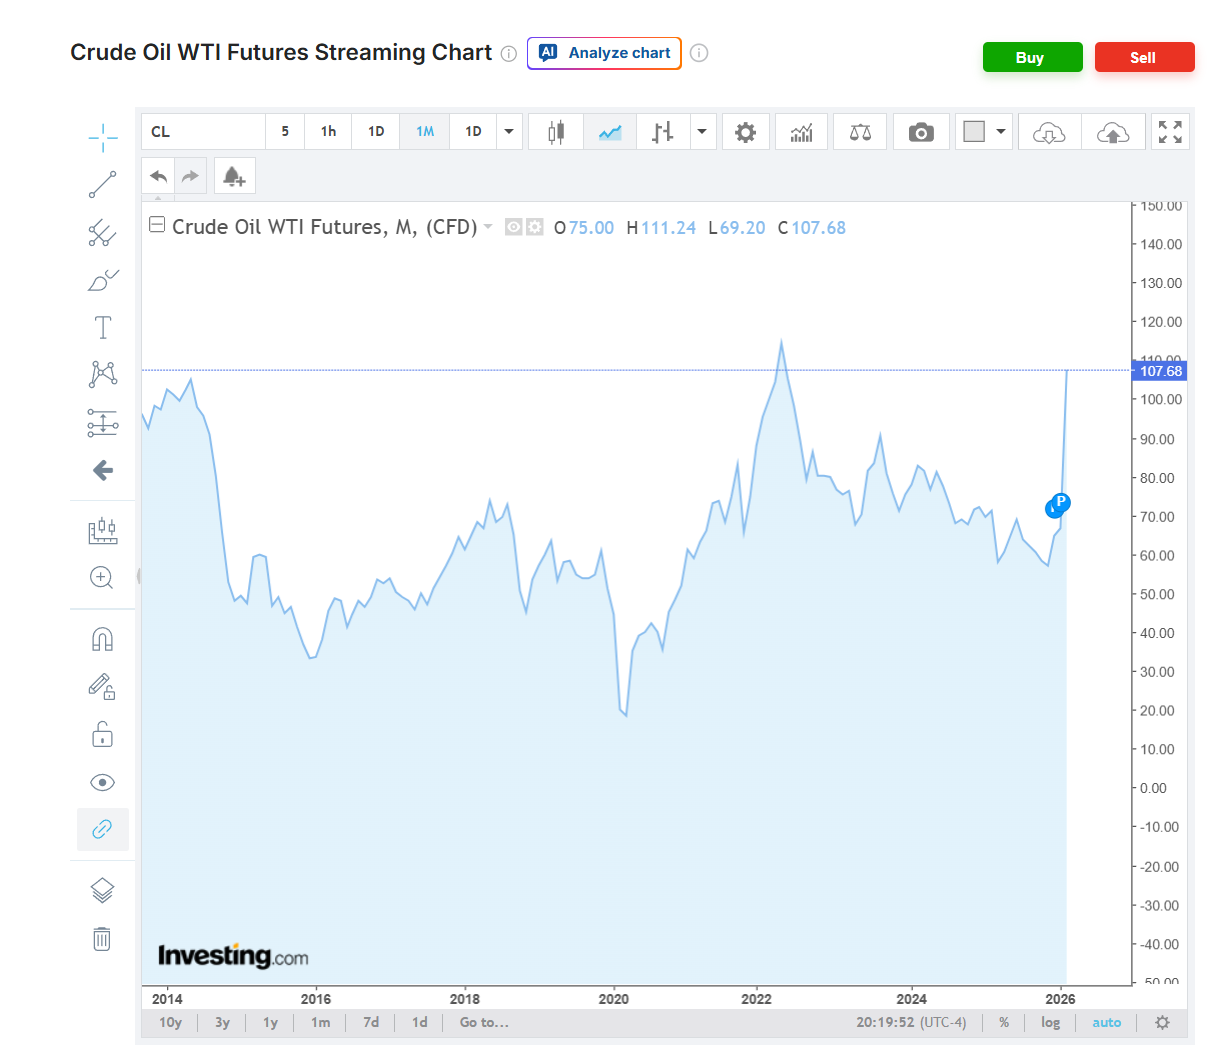Click the add alert bell icon
Image resolution: width=1210 pixels, height=1048 pixels.
pos(234,176)
